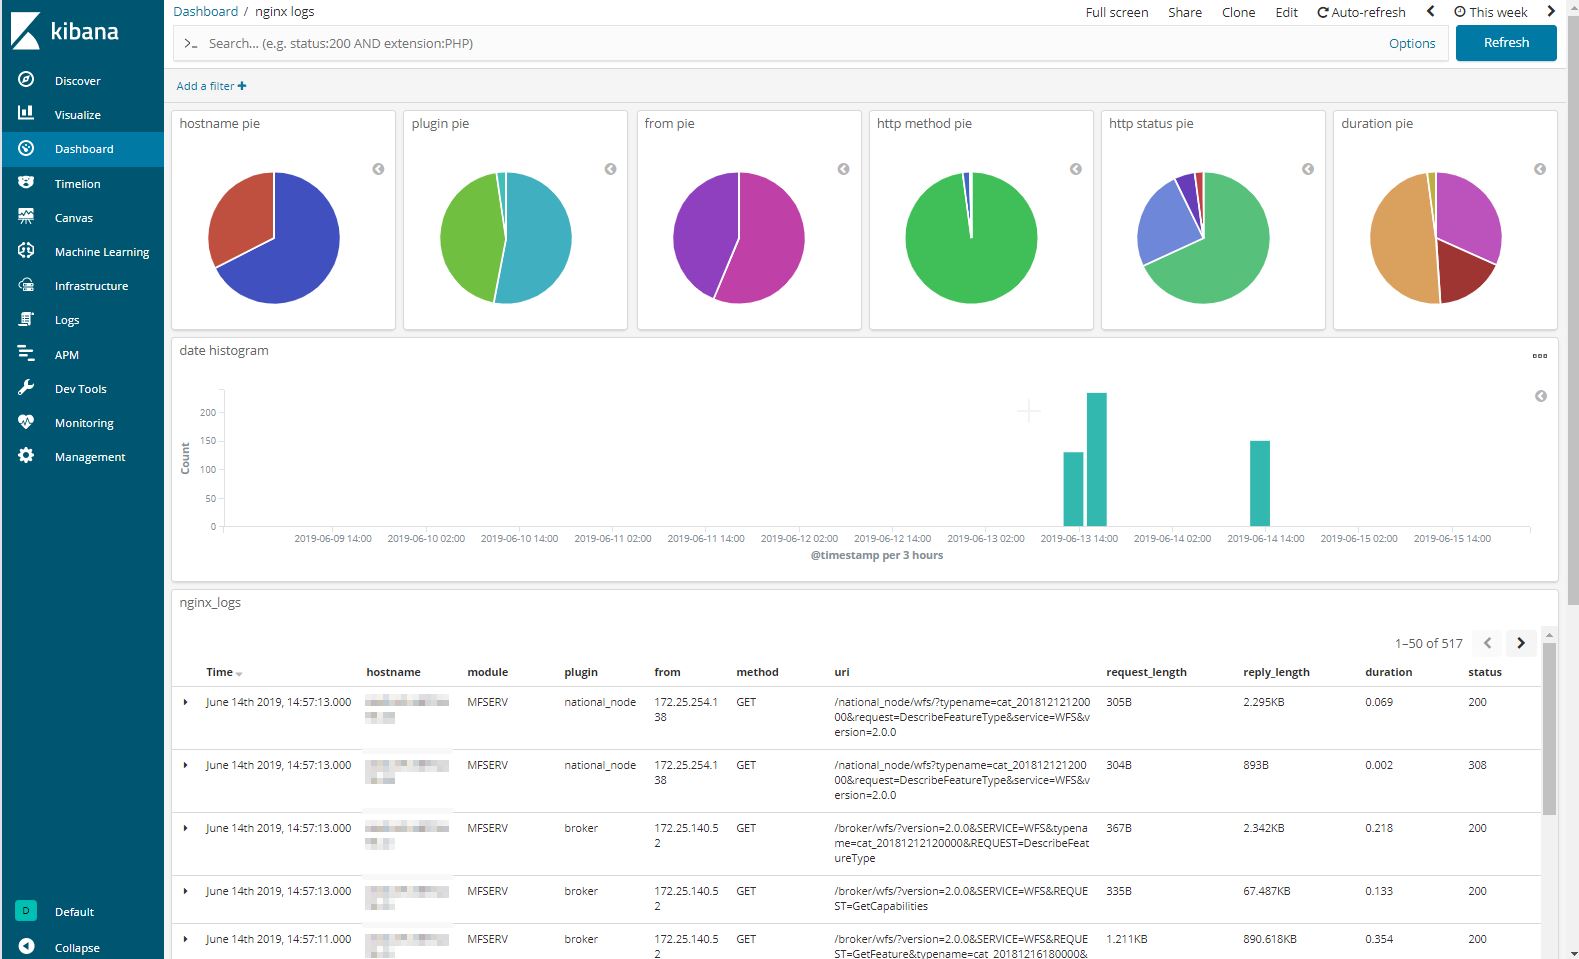Viewport: 1579px width, 959px height.
Task: Click Edit in top menu
Action: (1286, 12)
